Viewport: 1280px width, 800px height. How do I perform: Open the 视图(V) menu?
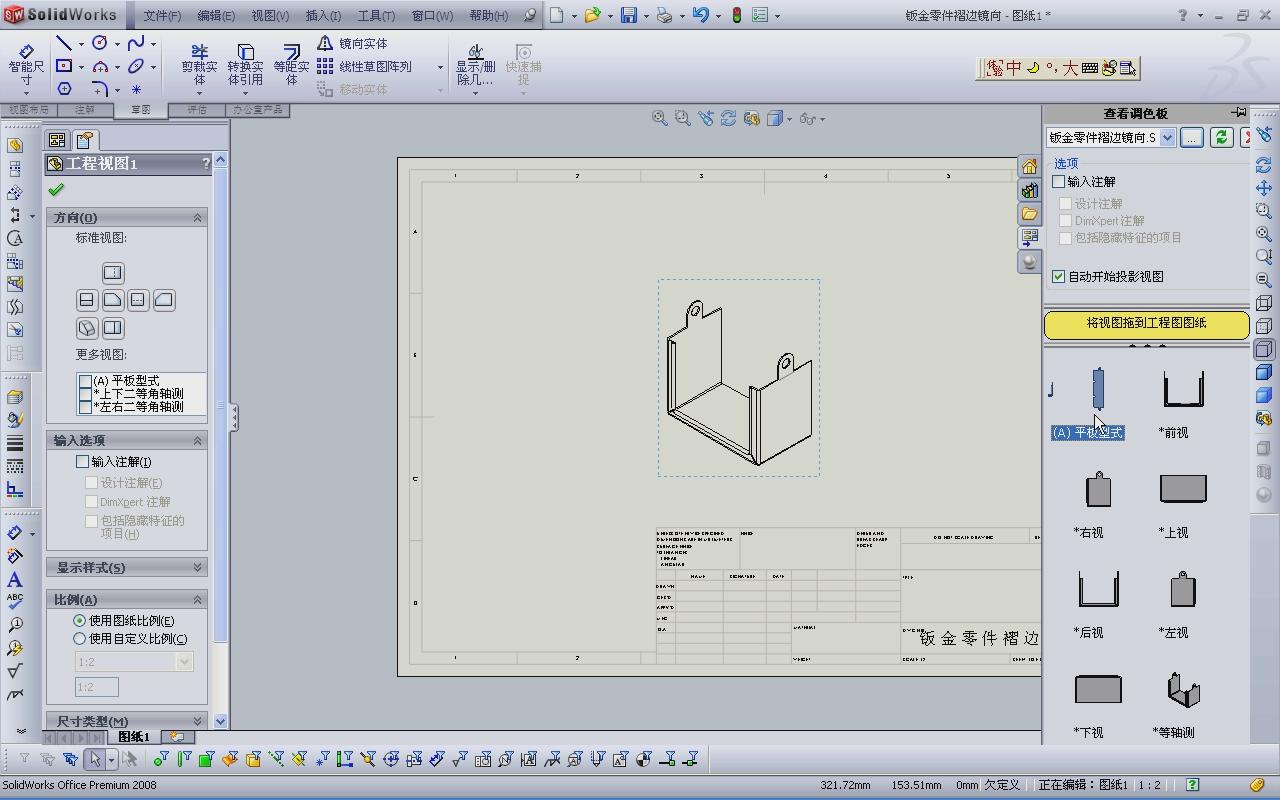(270, 16)
